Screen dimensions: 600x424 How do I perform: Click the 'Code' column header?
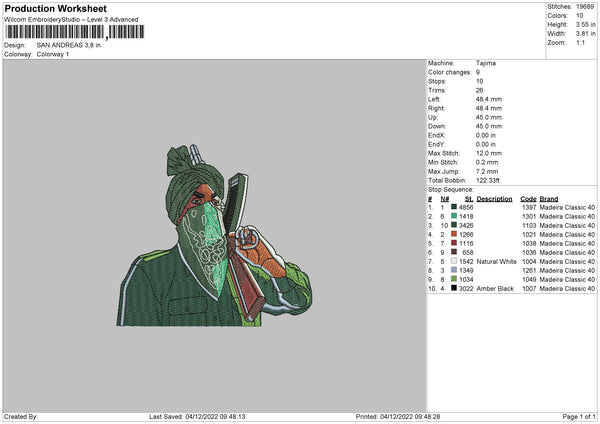click(x=528, y=199)
